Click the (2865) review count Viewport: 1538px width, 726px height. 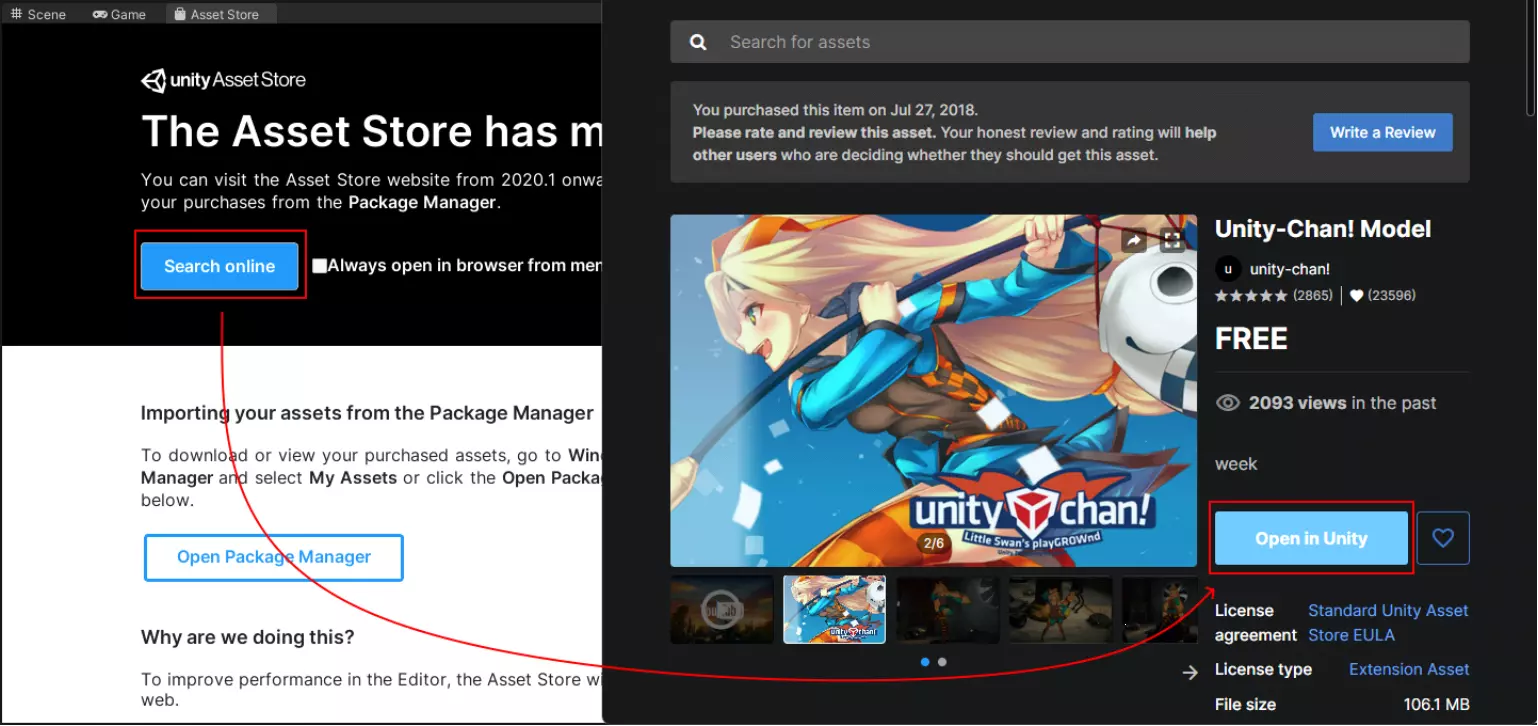coord(1313,296)
